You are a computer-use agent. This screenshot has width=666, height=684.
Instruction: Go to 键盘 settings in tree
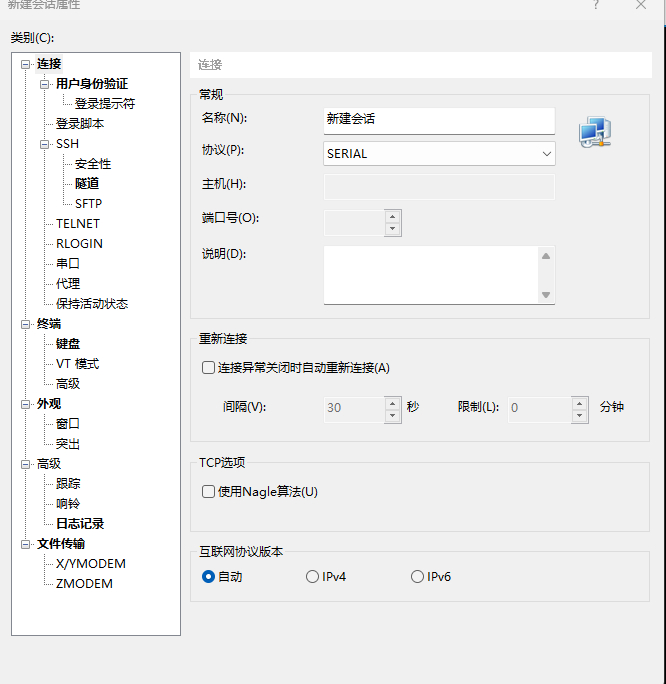click(x=68, y=343)
